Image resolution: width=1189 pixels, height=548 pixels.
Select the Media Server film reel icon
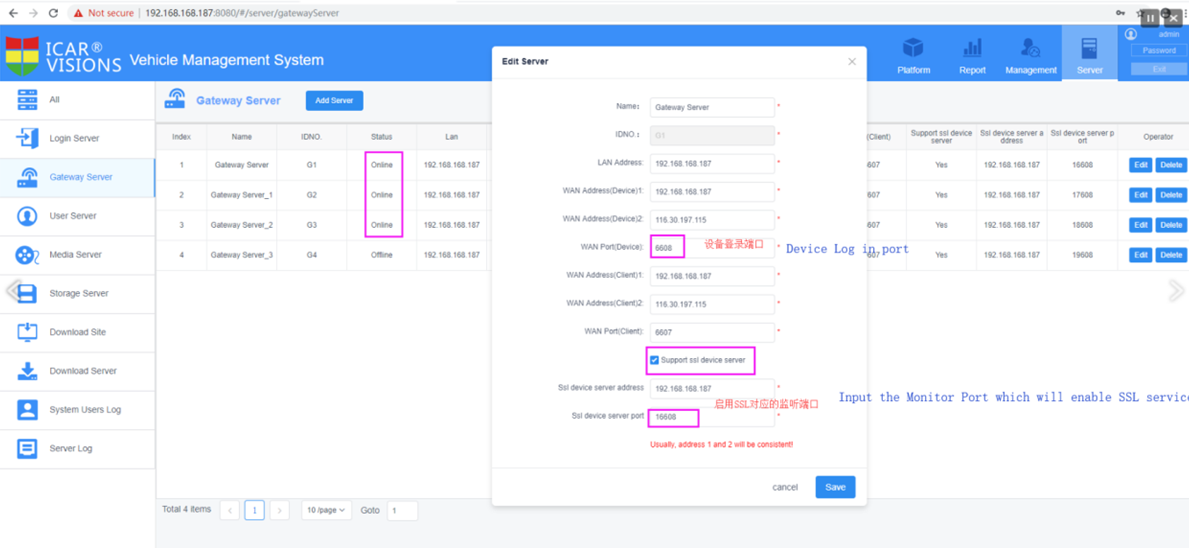pos(27,255)
